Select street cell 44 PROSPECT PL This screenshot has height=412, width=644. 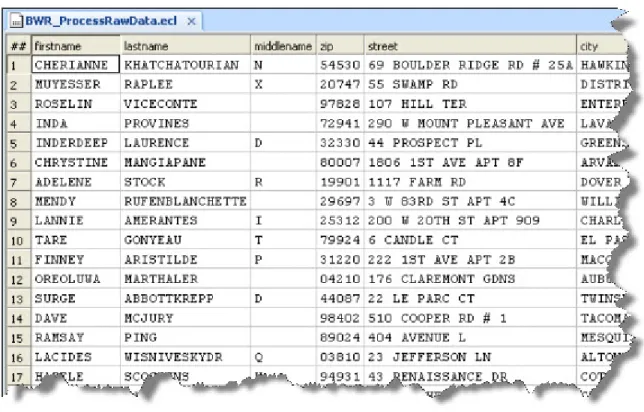pyautogui.click(x=471, y=143)
